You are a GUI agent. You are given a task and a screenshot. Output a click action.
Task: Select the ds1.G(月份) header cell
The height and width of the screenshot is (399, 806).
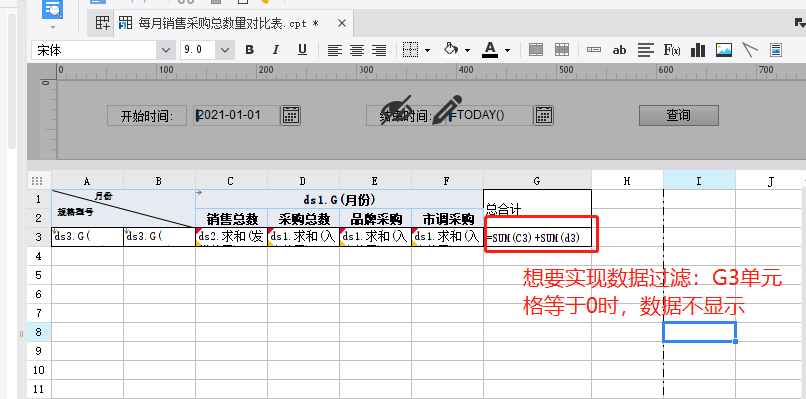(x=339, y=199)
